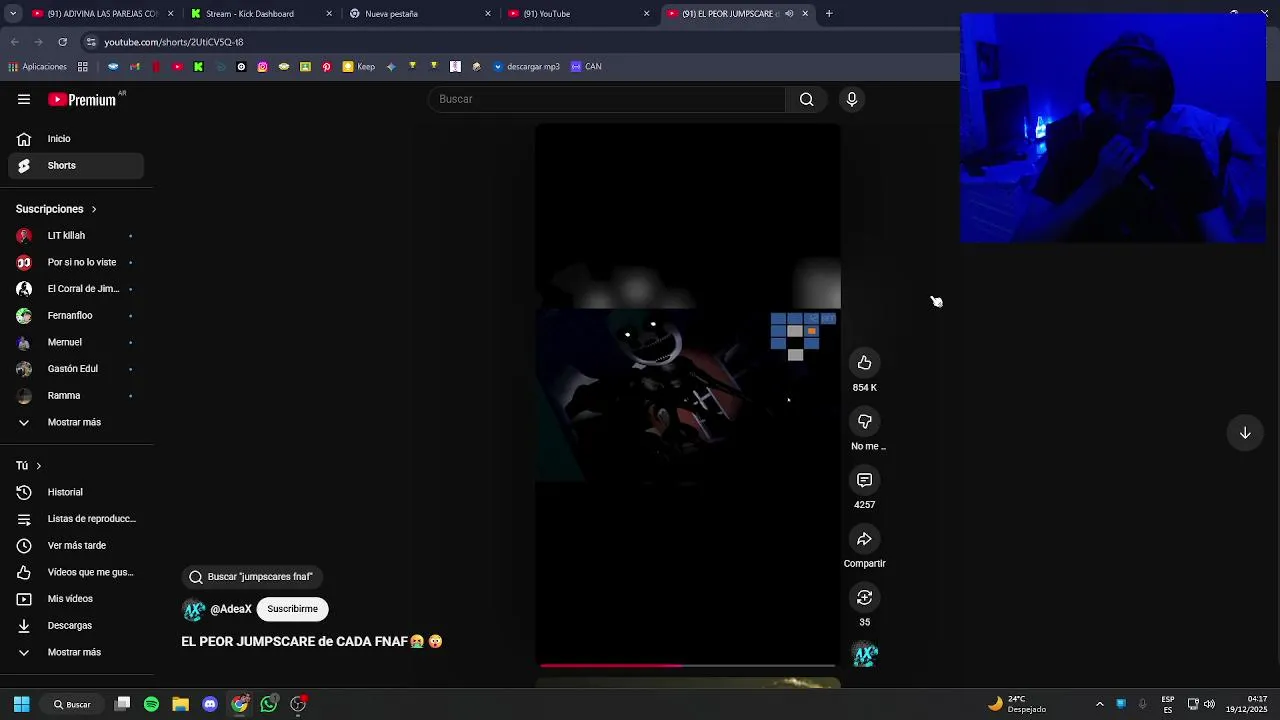
Task: Click the YouTube search input field
Action: 607,99
